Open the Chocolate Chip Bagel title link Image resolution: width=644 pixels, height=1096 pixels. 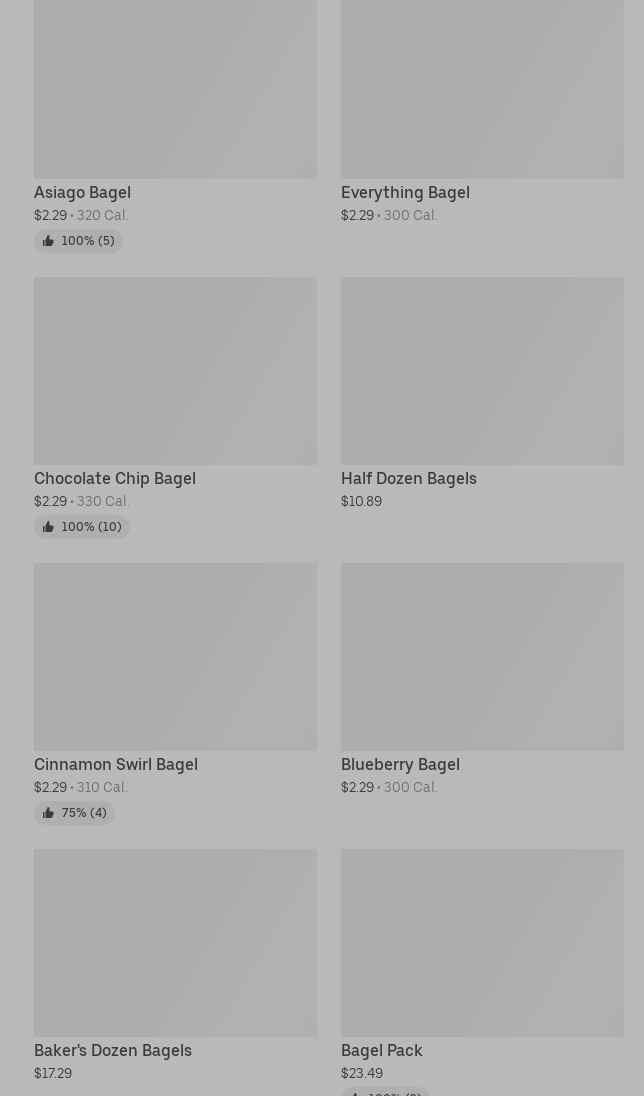[x=115, y=478]
